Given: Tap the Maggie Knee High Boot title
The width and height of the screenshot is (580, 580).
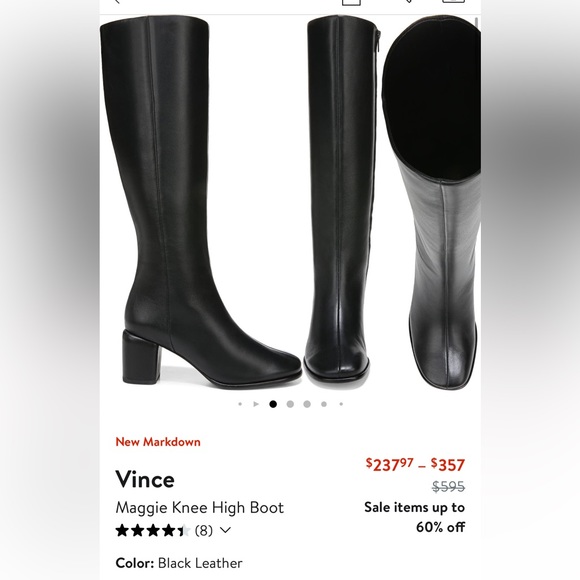Looking at the screenshot, I should click(199, 508).
